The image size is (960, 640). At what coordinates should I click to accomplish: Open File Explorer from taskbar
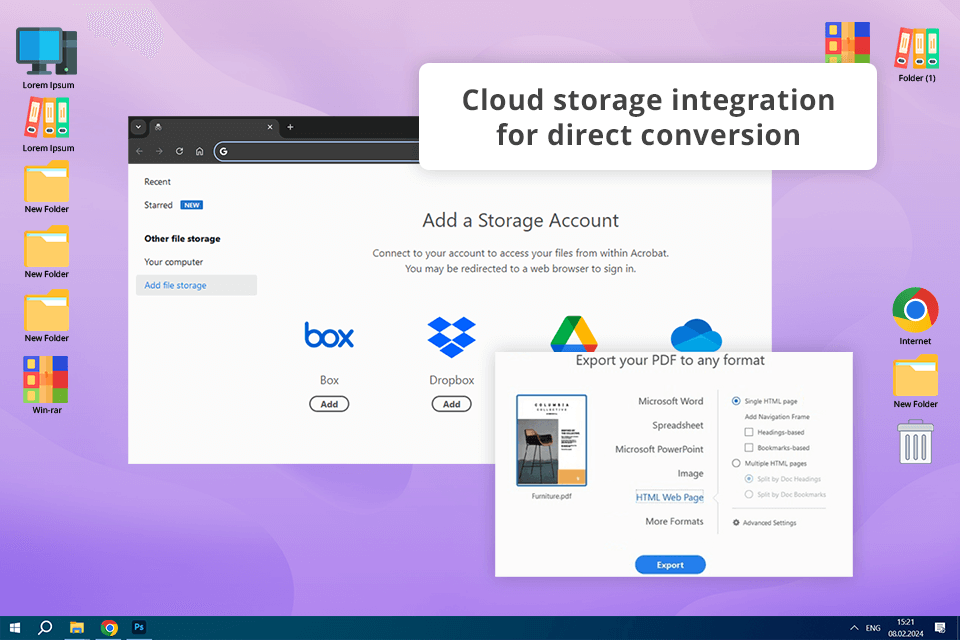click(x=77, y=628)
